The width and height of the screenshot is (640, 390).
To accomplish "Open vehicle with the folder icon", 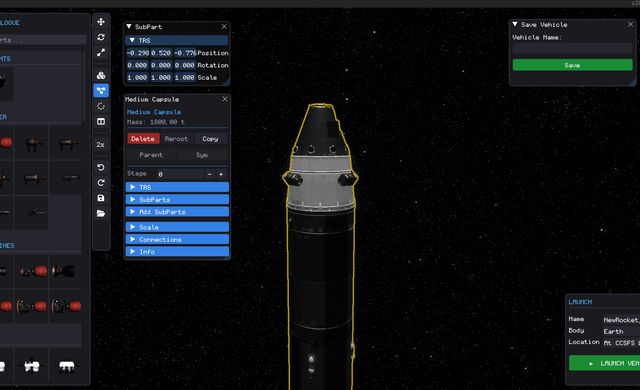I will pos(101,213).
